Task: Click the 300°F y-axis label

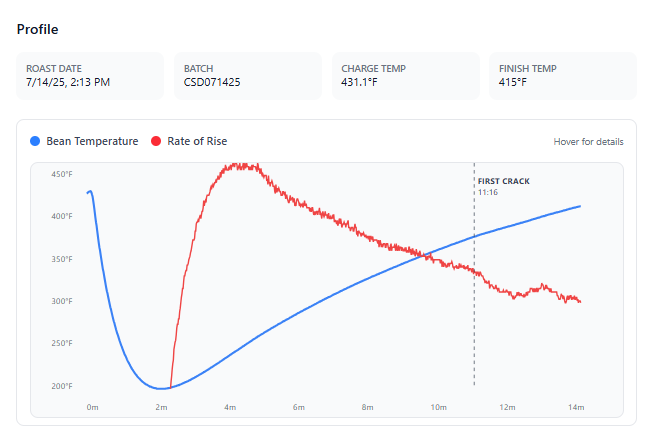Action: (62, 301)
